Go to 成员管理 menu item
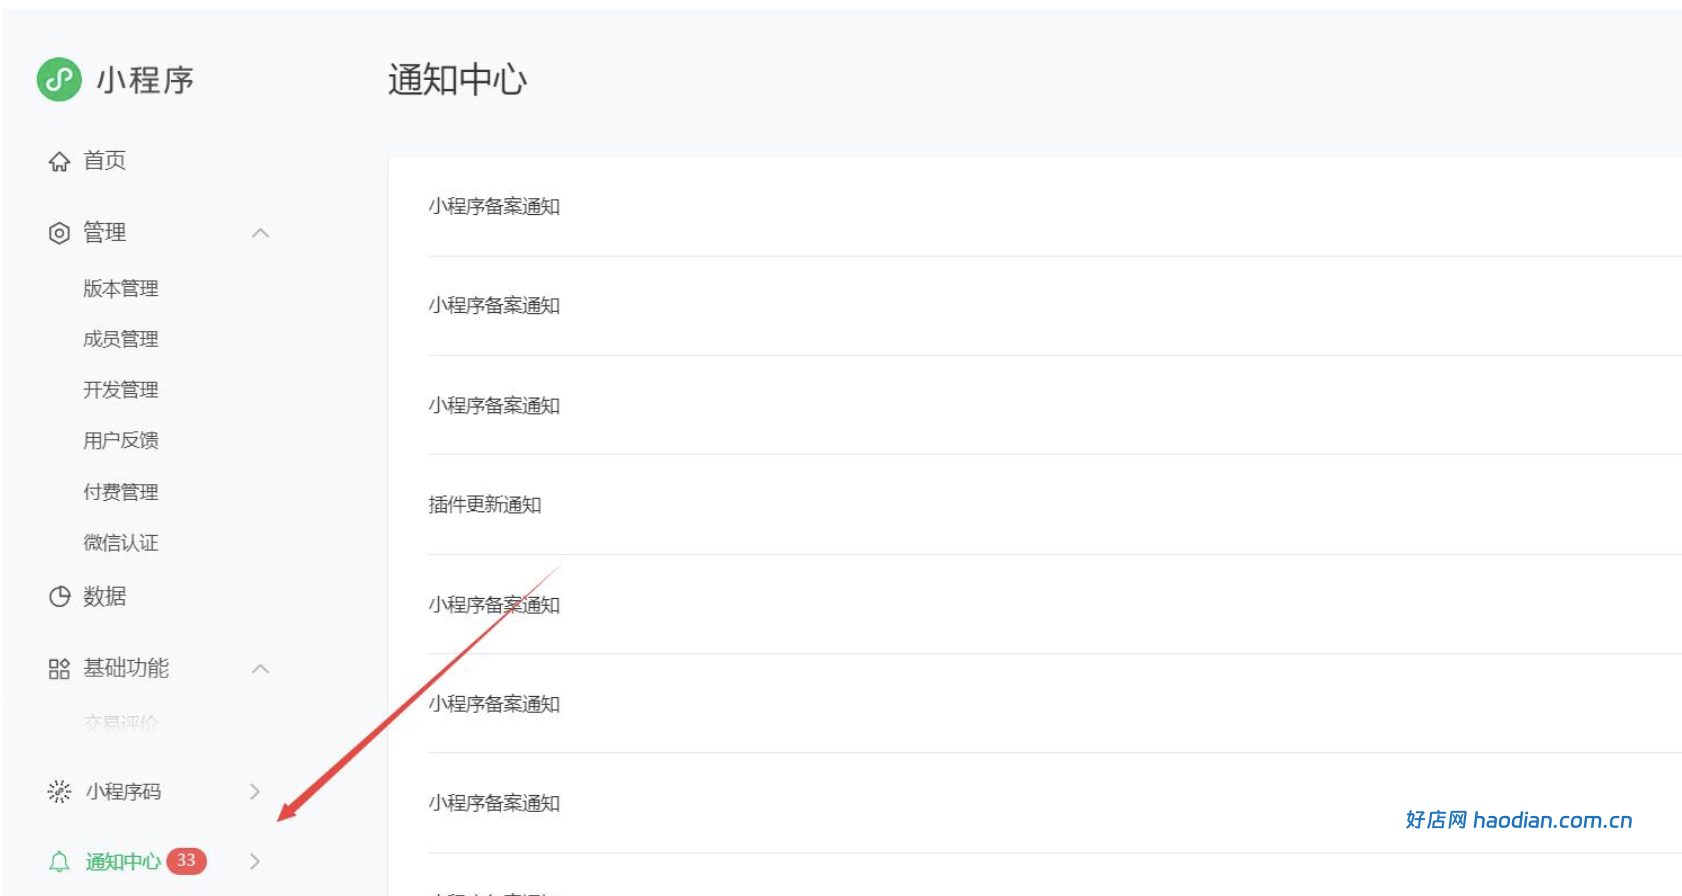This screenshot has width=1682, height=896. (121, 340)
